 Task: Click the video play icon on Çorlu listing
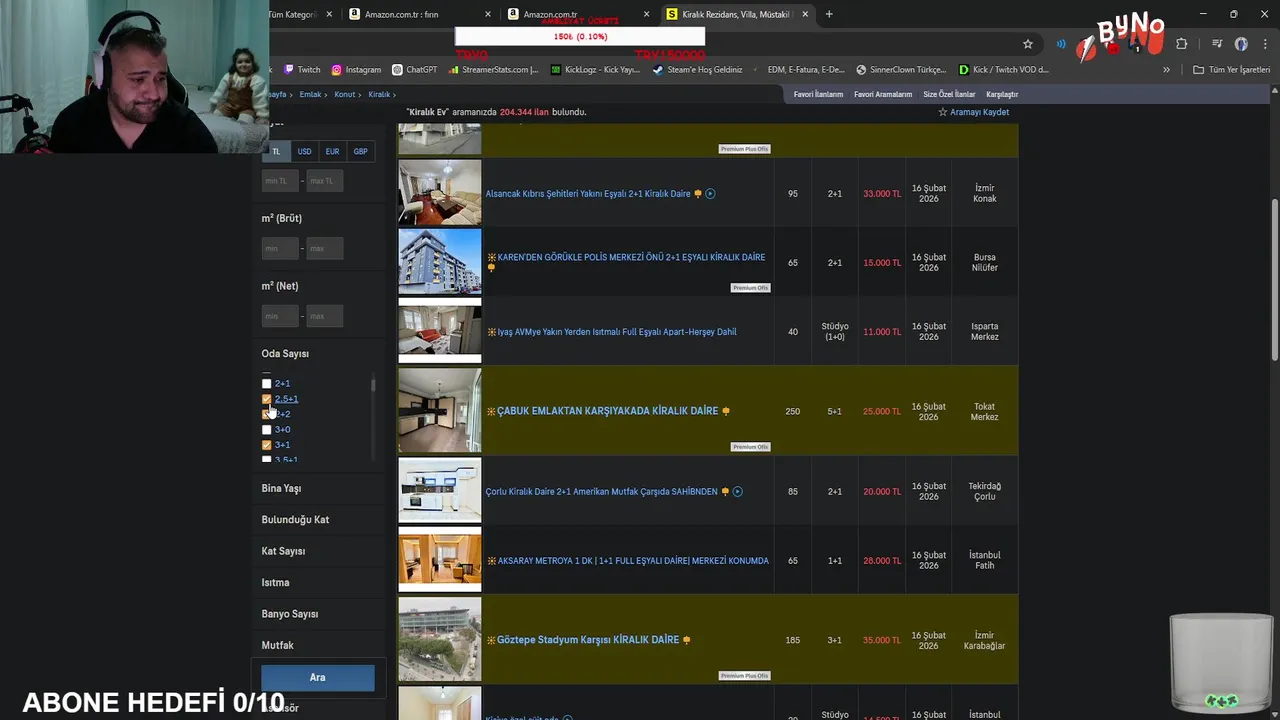tap(737, 492)
